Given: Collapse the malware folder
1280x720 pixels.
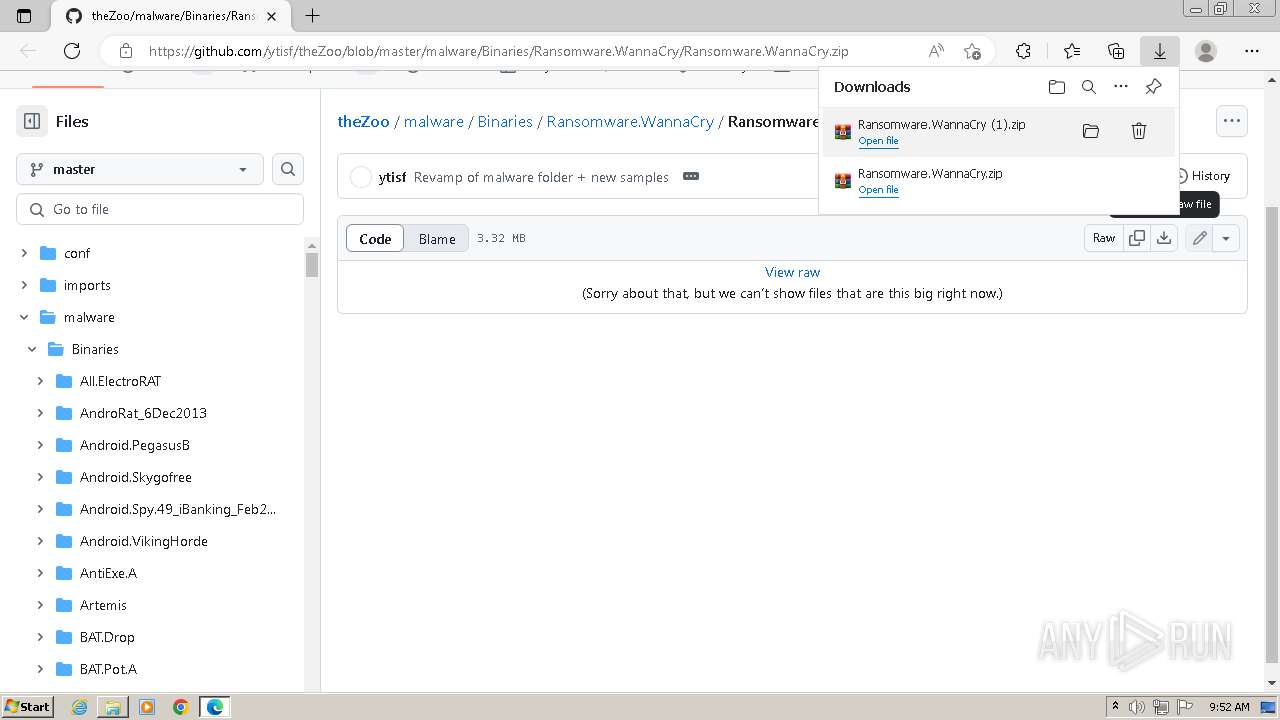Looking at the screenshot, I should [x=24, y=317].
